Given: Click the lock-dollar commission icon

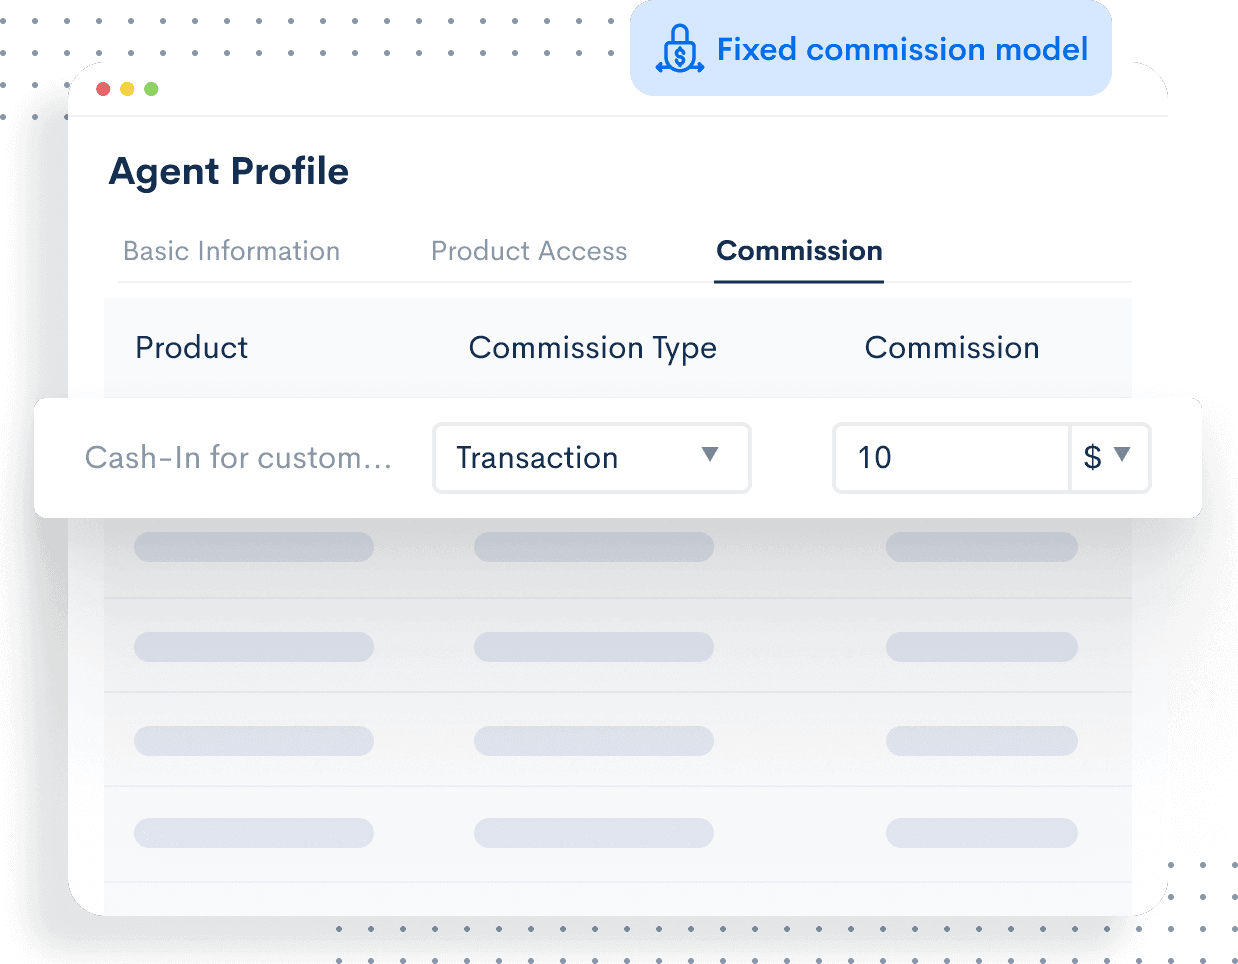Looking at the screenshot, I should 678,49.
